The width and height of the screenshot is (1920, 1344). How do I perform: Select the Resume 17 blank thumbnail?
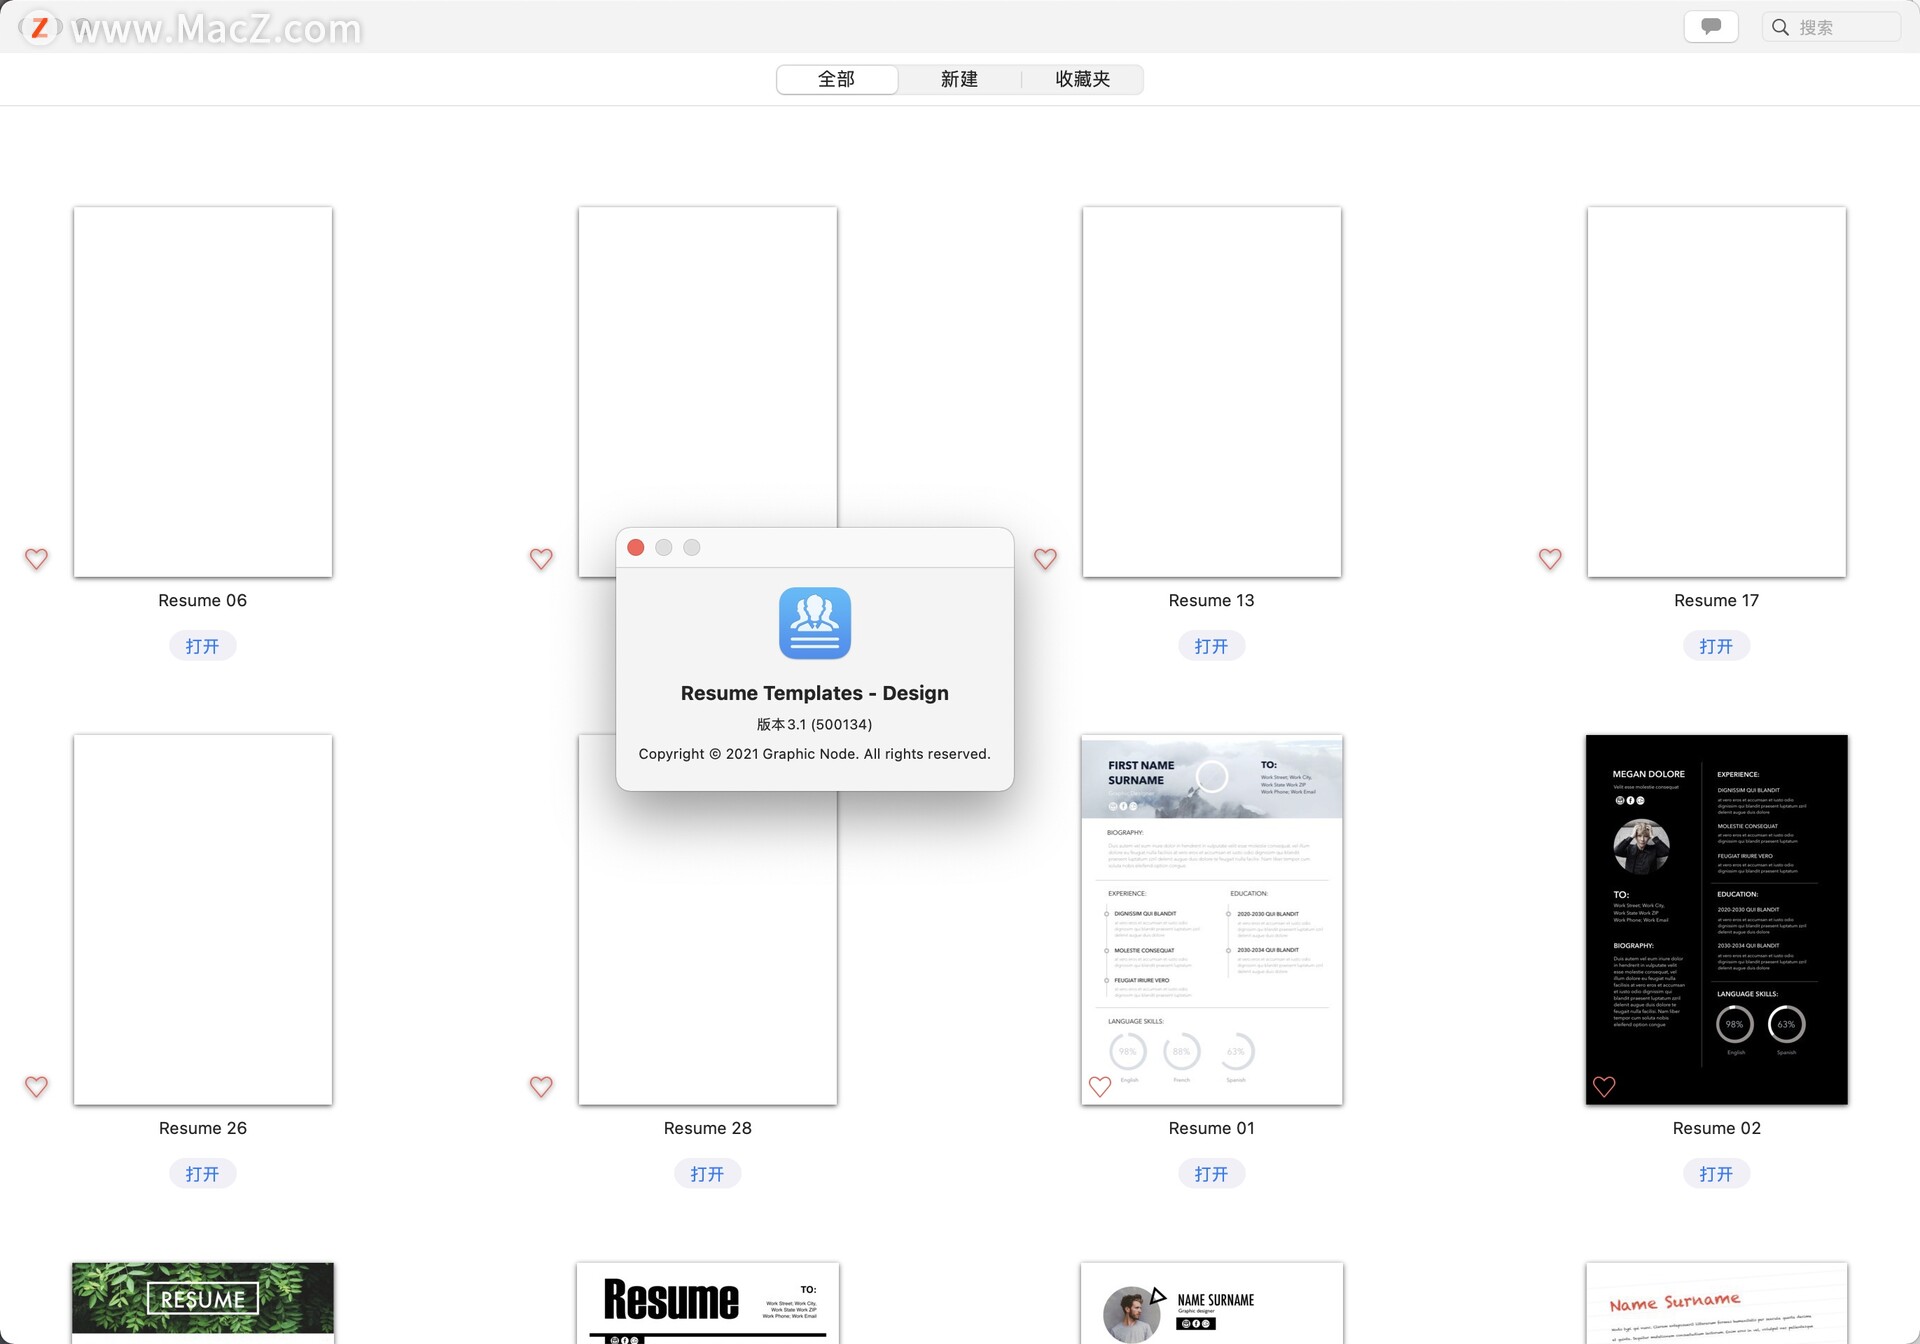point(1717,392)
